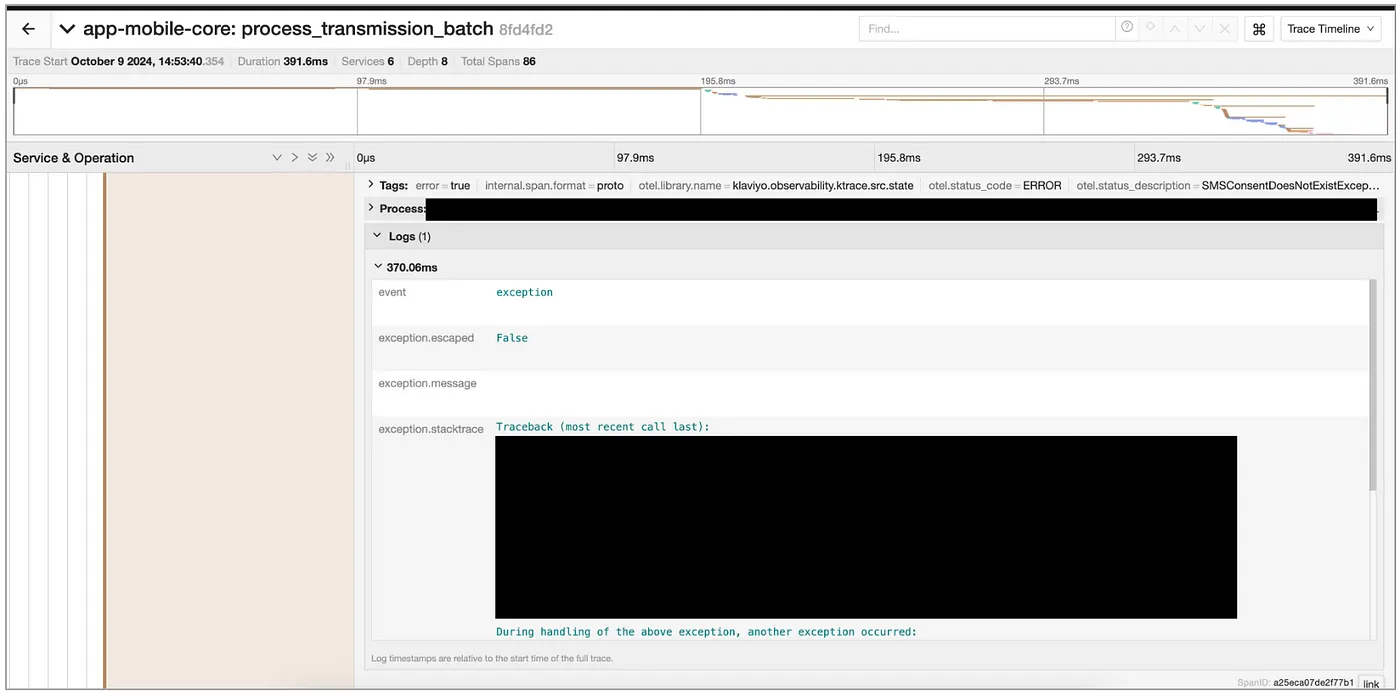The width and height of the screenshot is (1400, 696).
Task: Click the search help question mark icon
Action: pyautogui.click(x=1127, y=28)
